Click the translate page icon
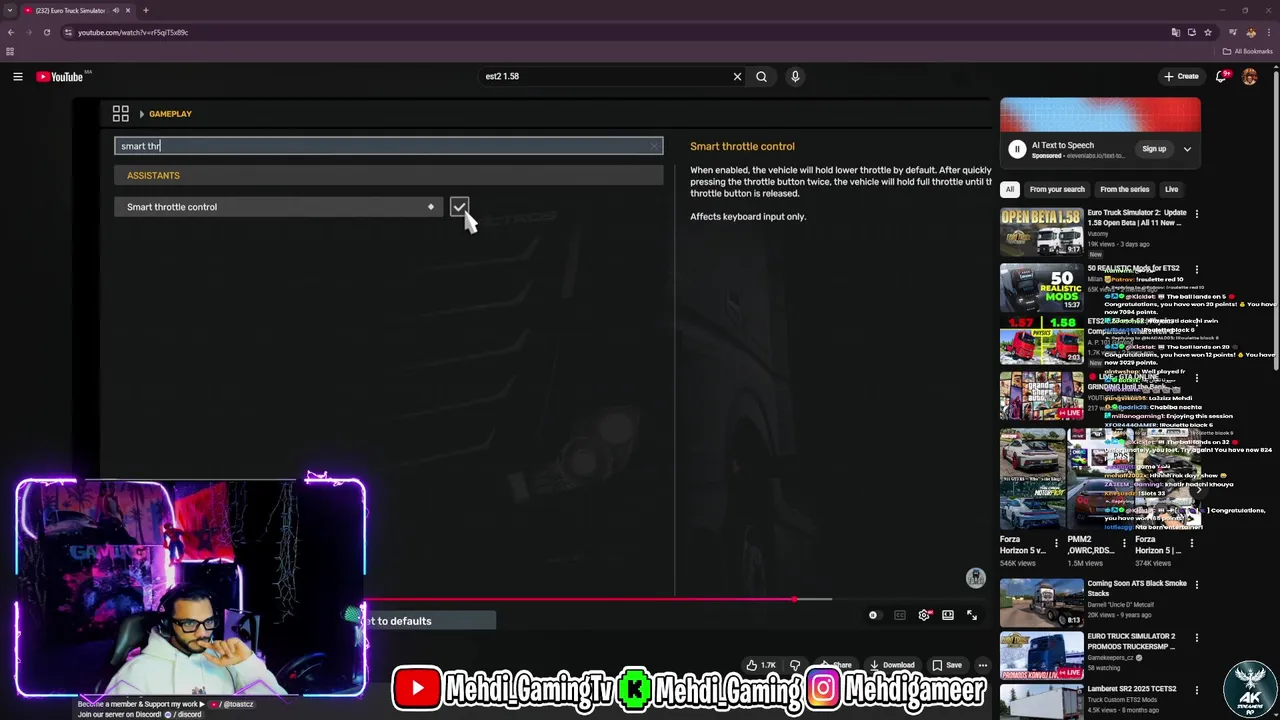 pos(1176,32)
